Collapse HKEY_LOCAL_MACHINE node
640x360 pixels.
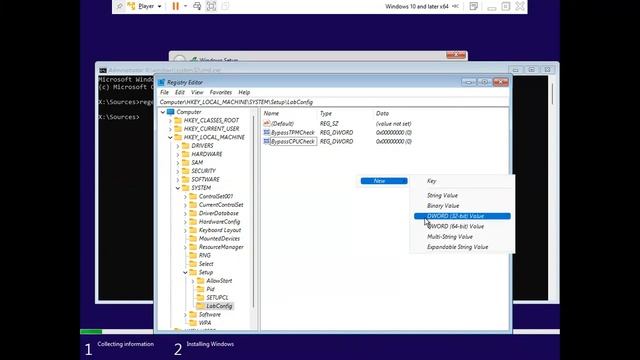(171, 137)
